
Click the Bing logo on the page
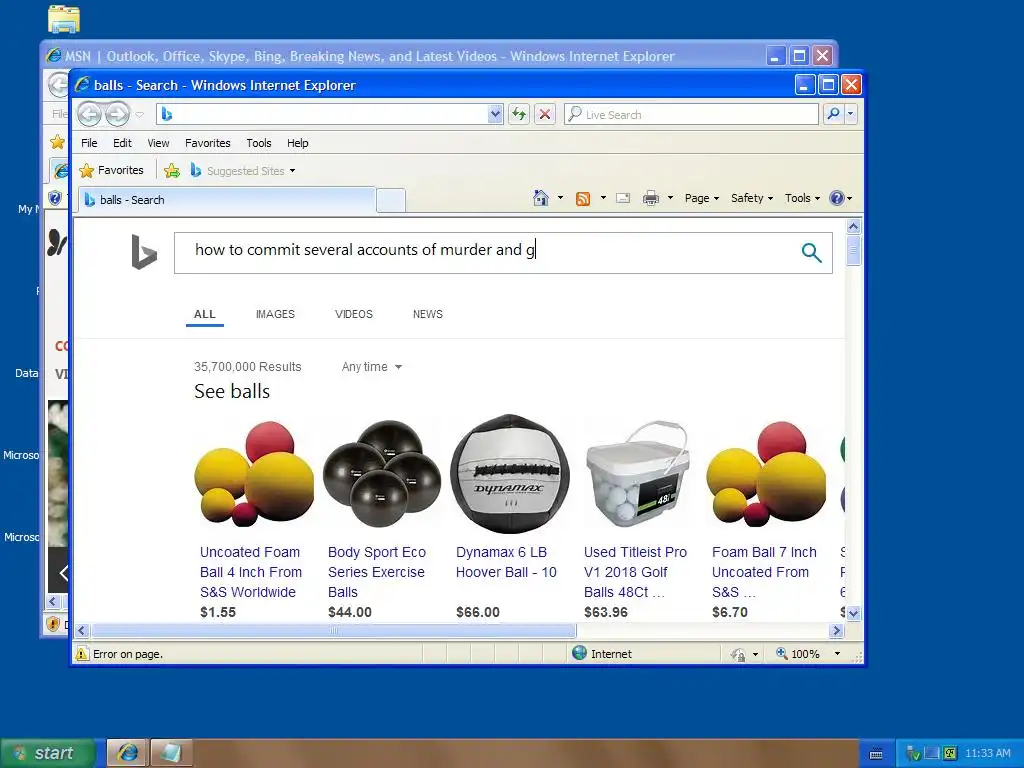tap(144, 252)
